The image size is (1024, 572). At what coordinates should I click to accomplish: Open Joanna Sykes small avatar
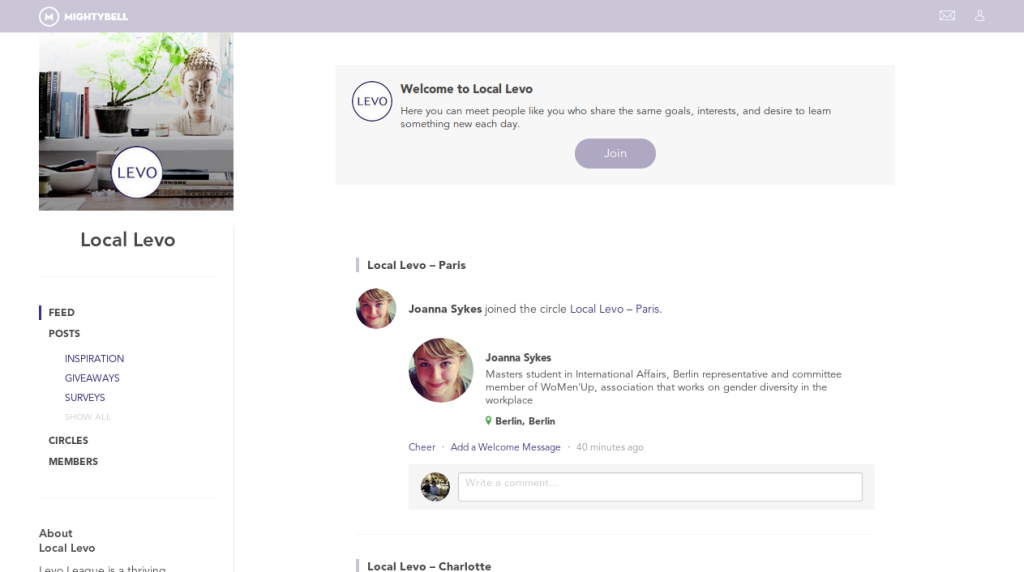(376, 308)
